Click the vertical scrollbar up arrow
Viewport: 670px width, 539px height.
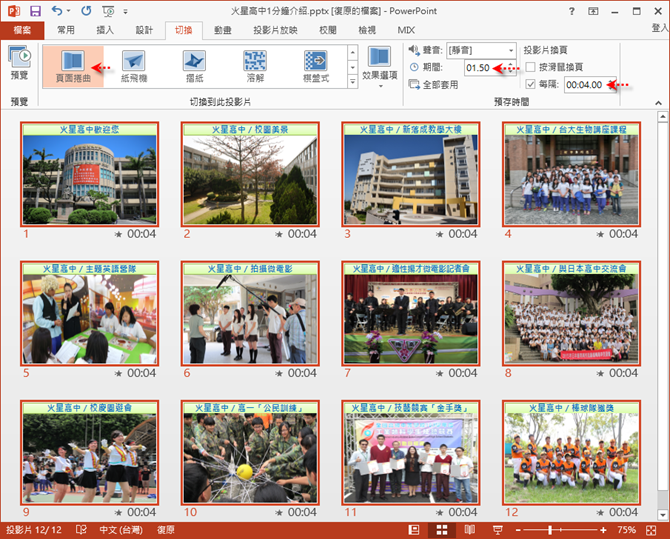point(663,116)
